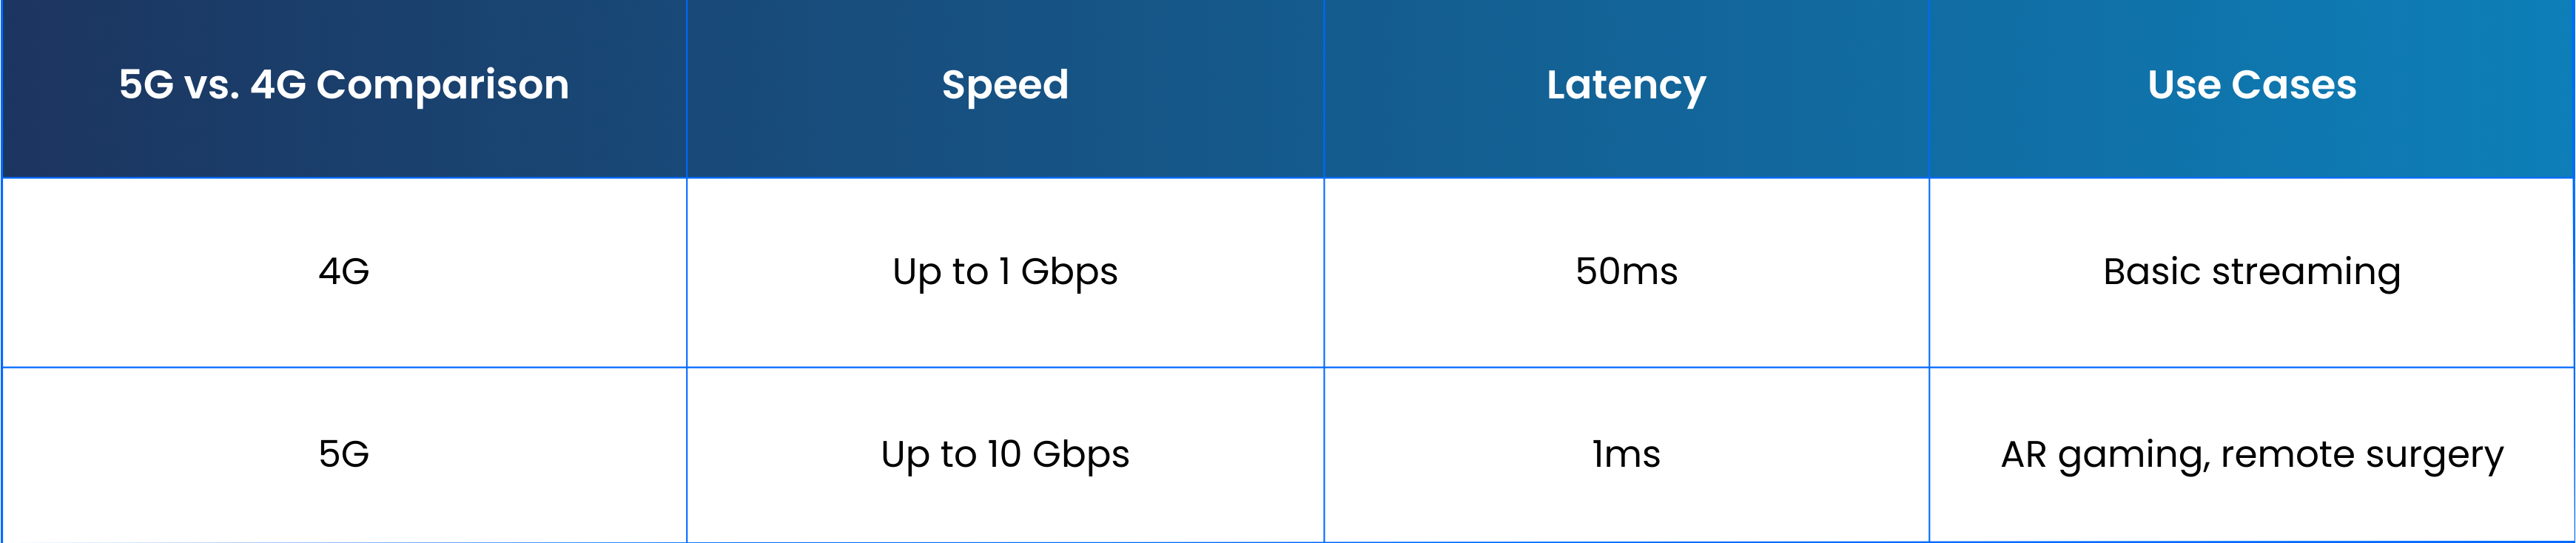This screenshot has width=2576, height=543.
Task: Select the 1ms latency cell
Action: click(1626, 455)
